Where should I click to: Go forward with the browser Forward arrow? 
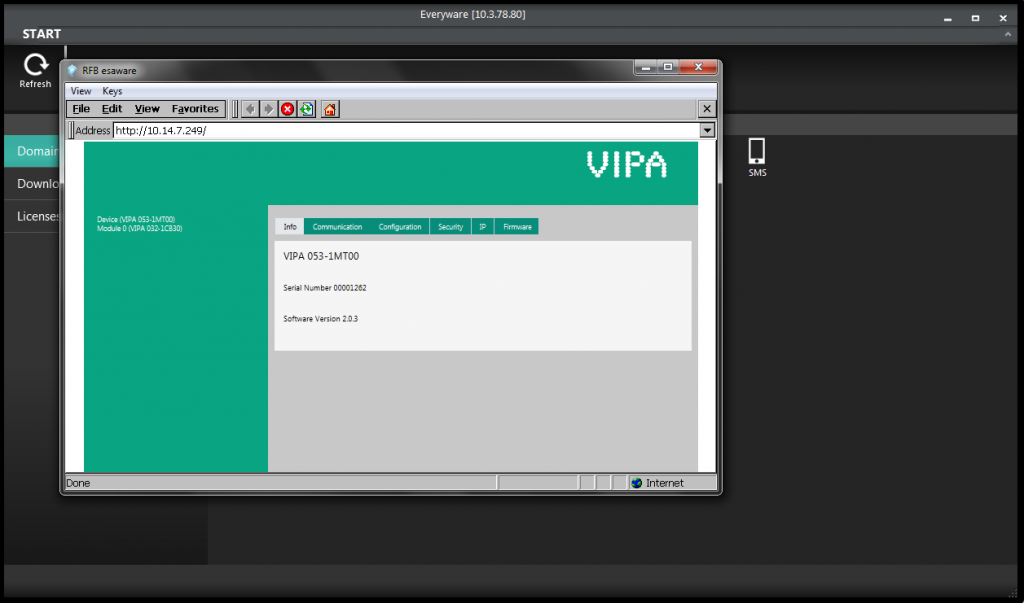tap(268, 109)
